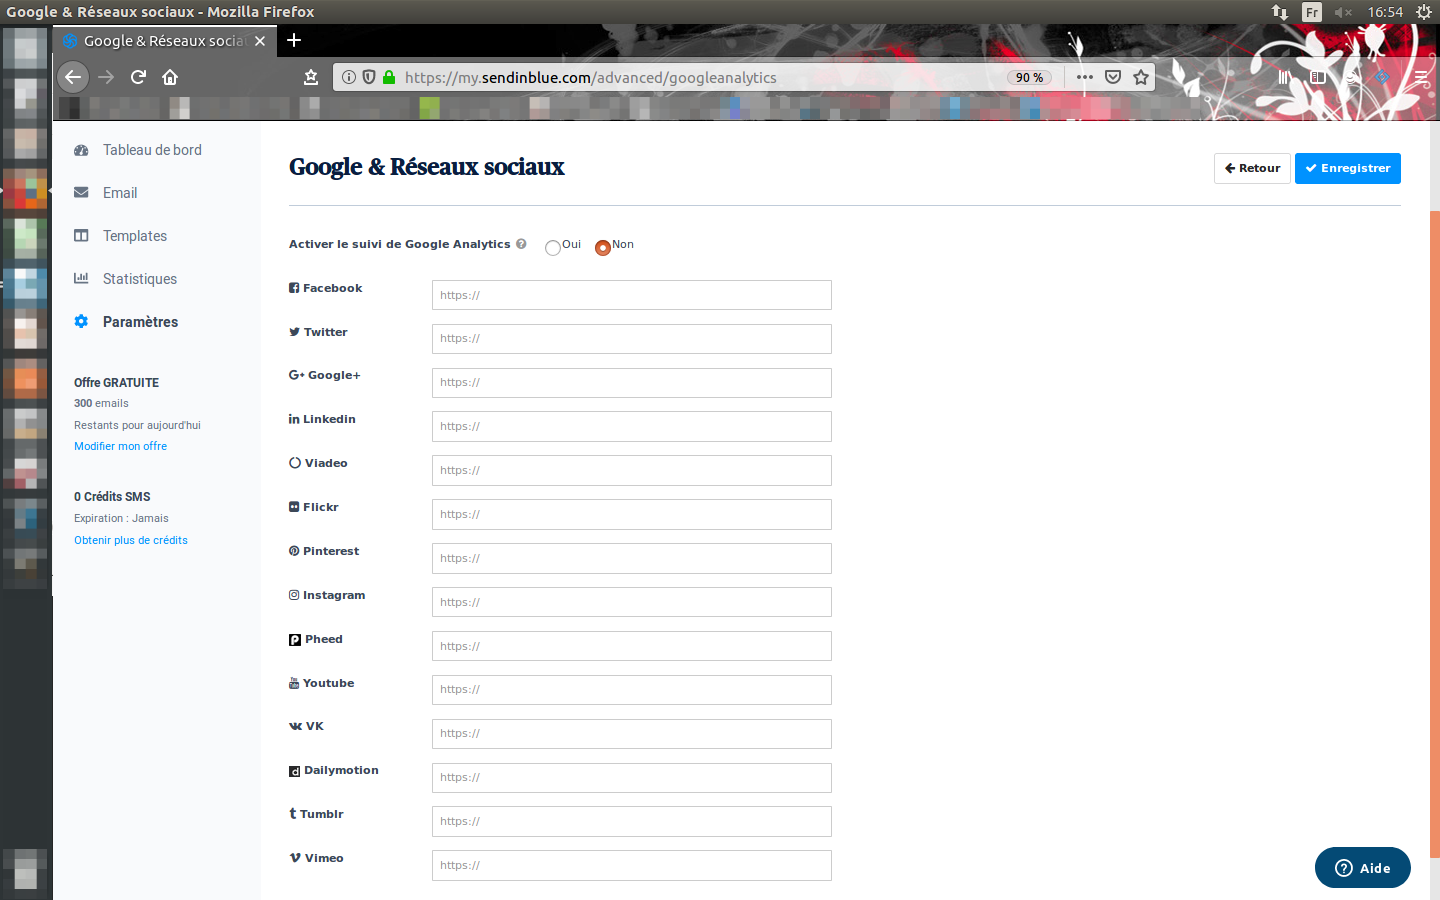Click the Statistiques chart icon in sidebar
1440x900 pixels.
tap(81, 279)
